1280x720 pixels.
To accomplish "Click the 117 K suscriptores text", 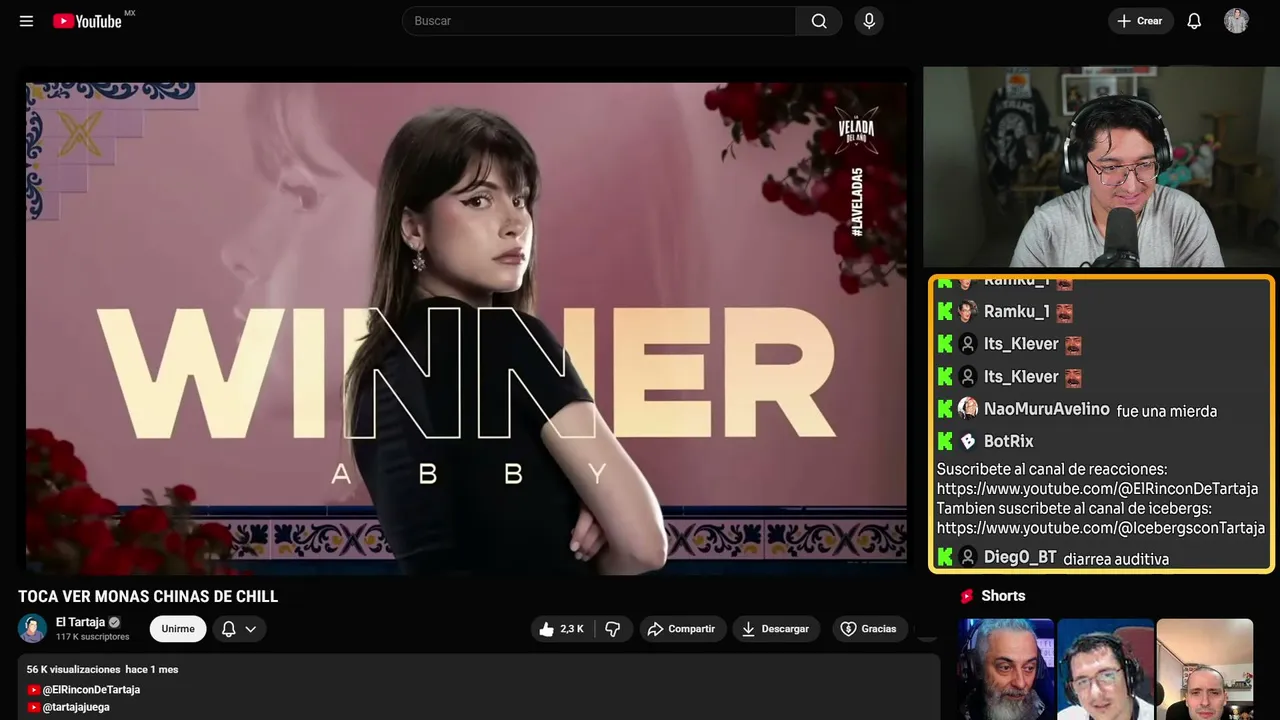I will pyautogui.click(x=93, y=637).
